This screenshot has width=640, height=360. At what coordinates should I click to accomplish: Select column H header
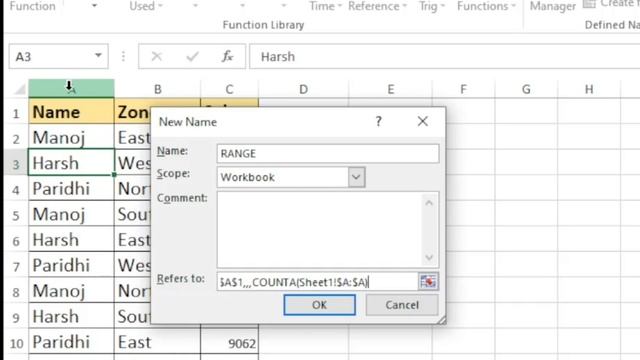(x=589, y=89)
